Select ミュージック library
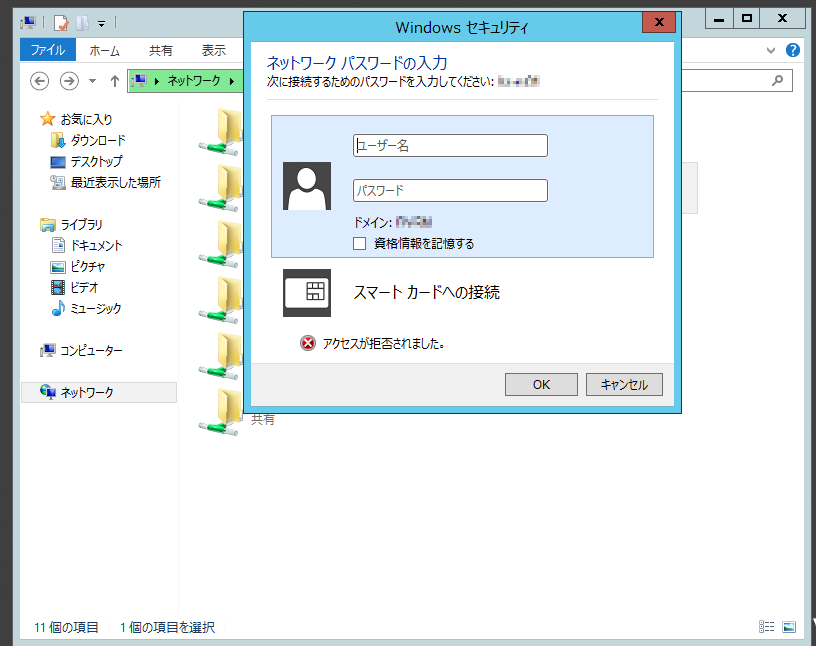 pos(96,308)
